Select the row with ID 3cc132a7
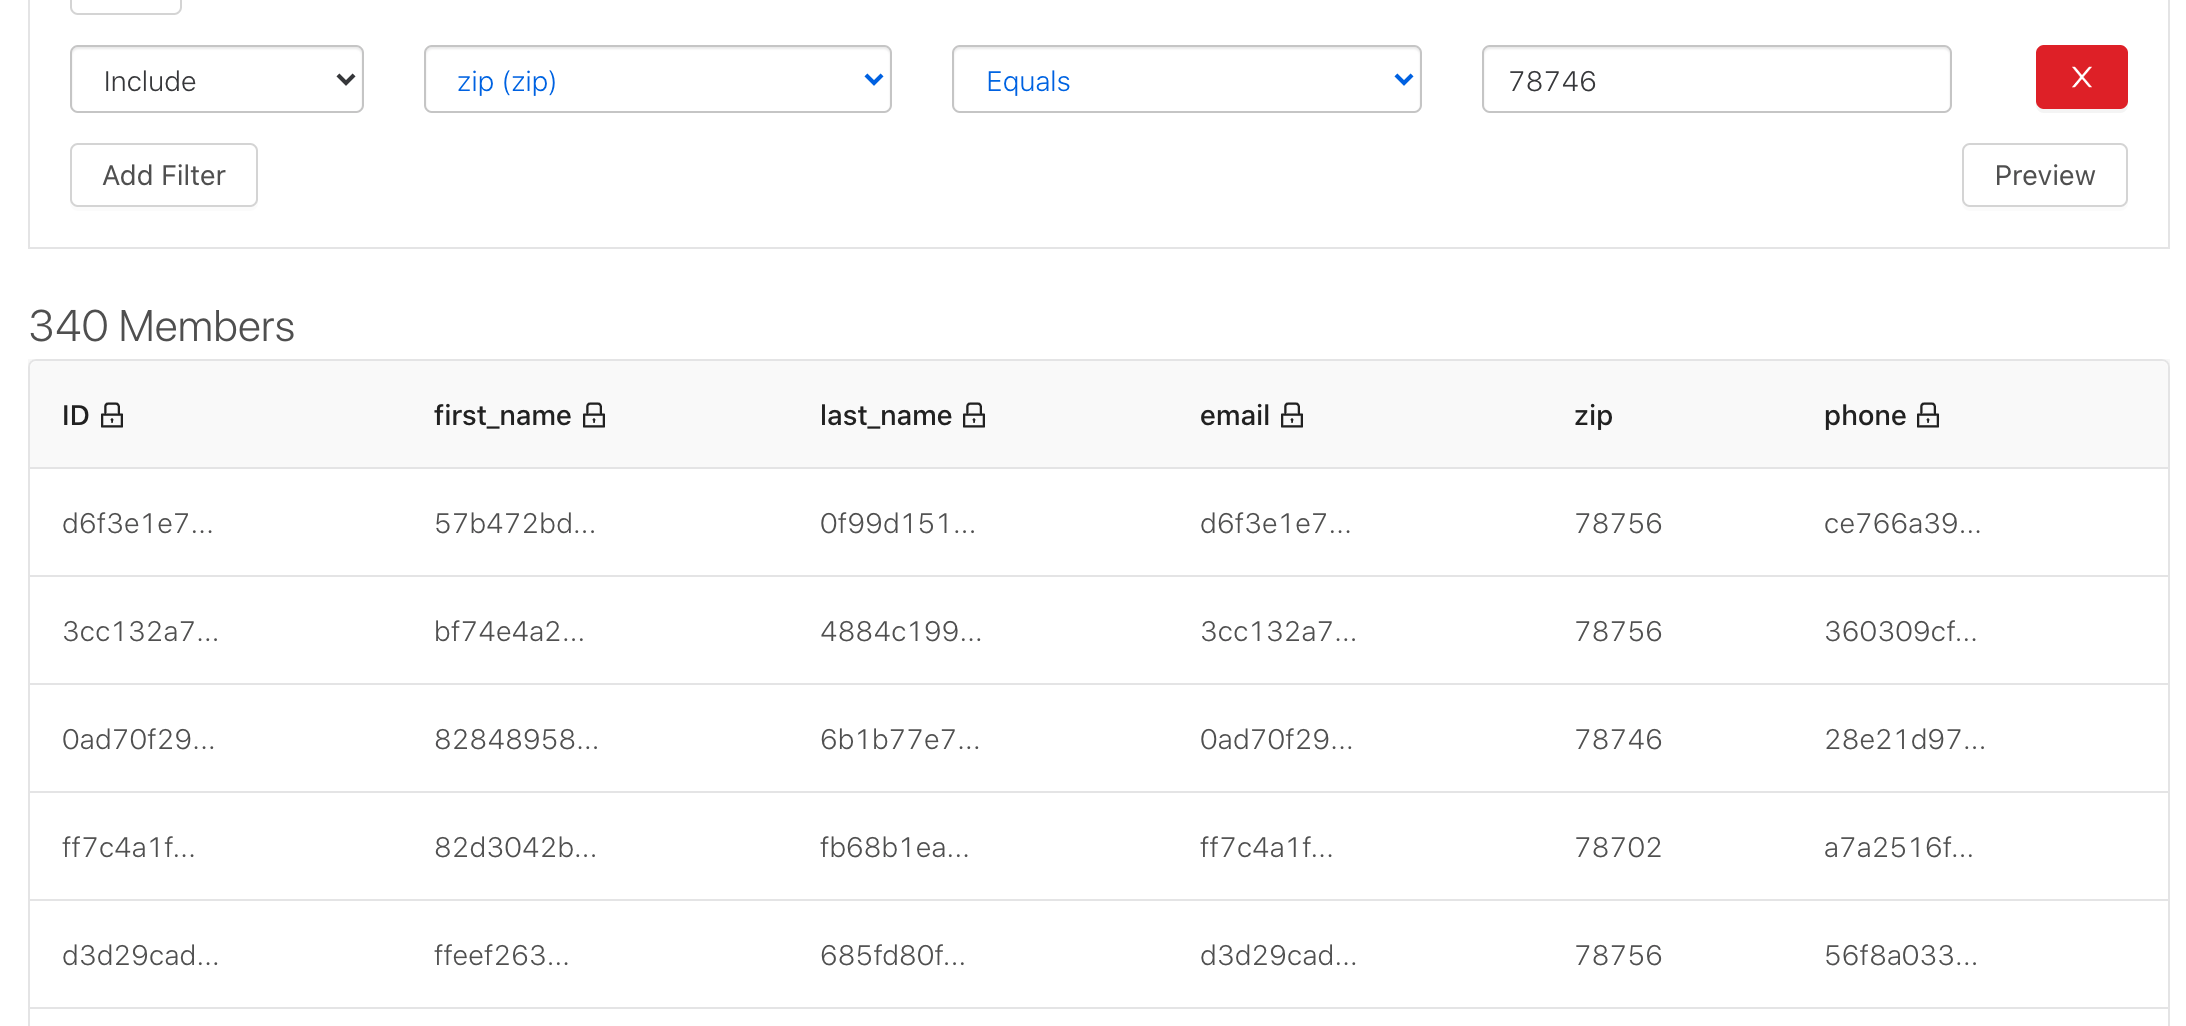This screenshot has width=2186, height=1026. point(140,631)
